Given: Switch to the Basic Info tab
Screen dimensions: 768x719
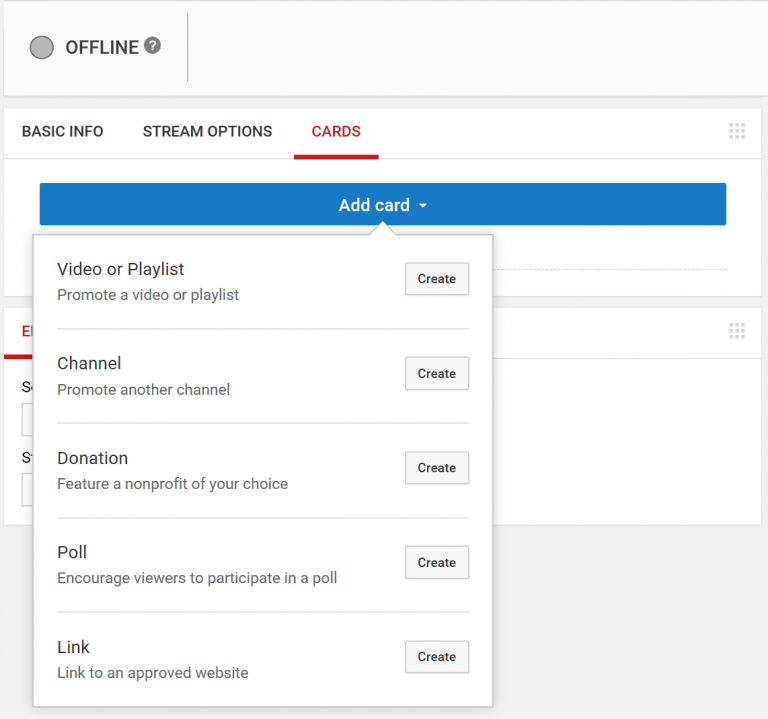Looking at the screenshot, I should 63,131.
